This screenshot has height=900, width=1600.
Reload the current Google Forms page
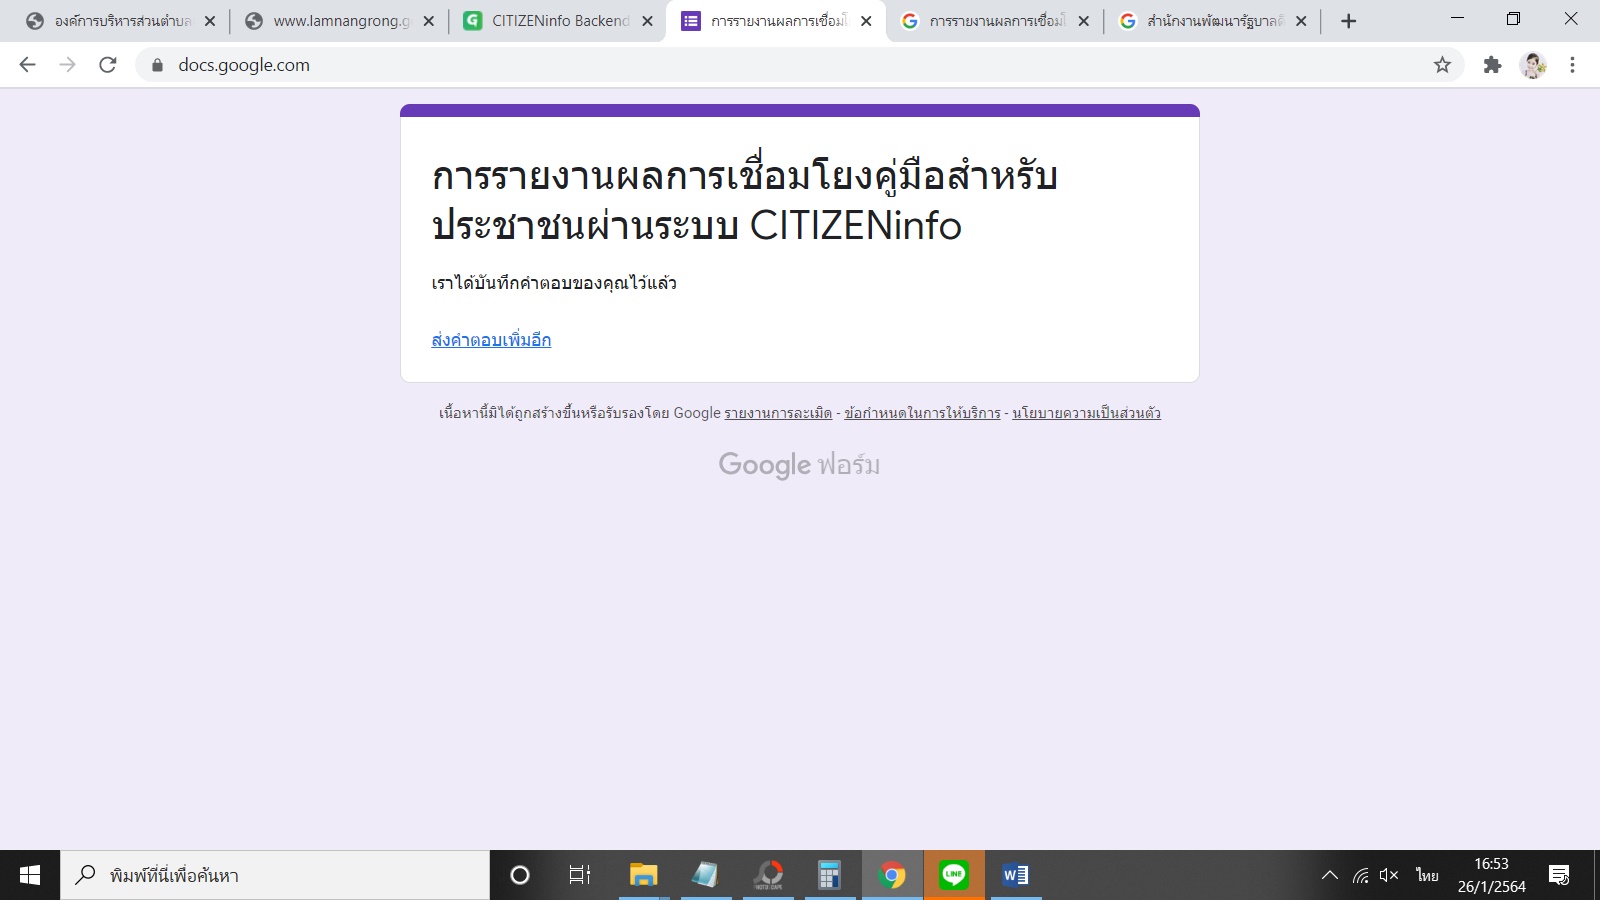pyautogui.click(x=108, y=65)
